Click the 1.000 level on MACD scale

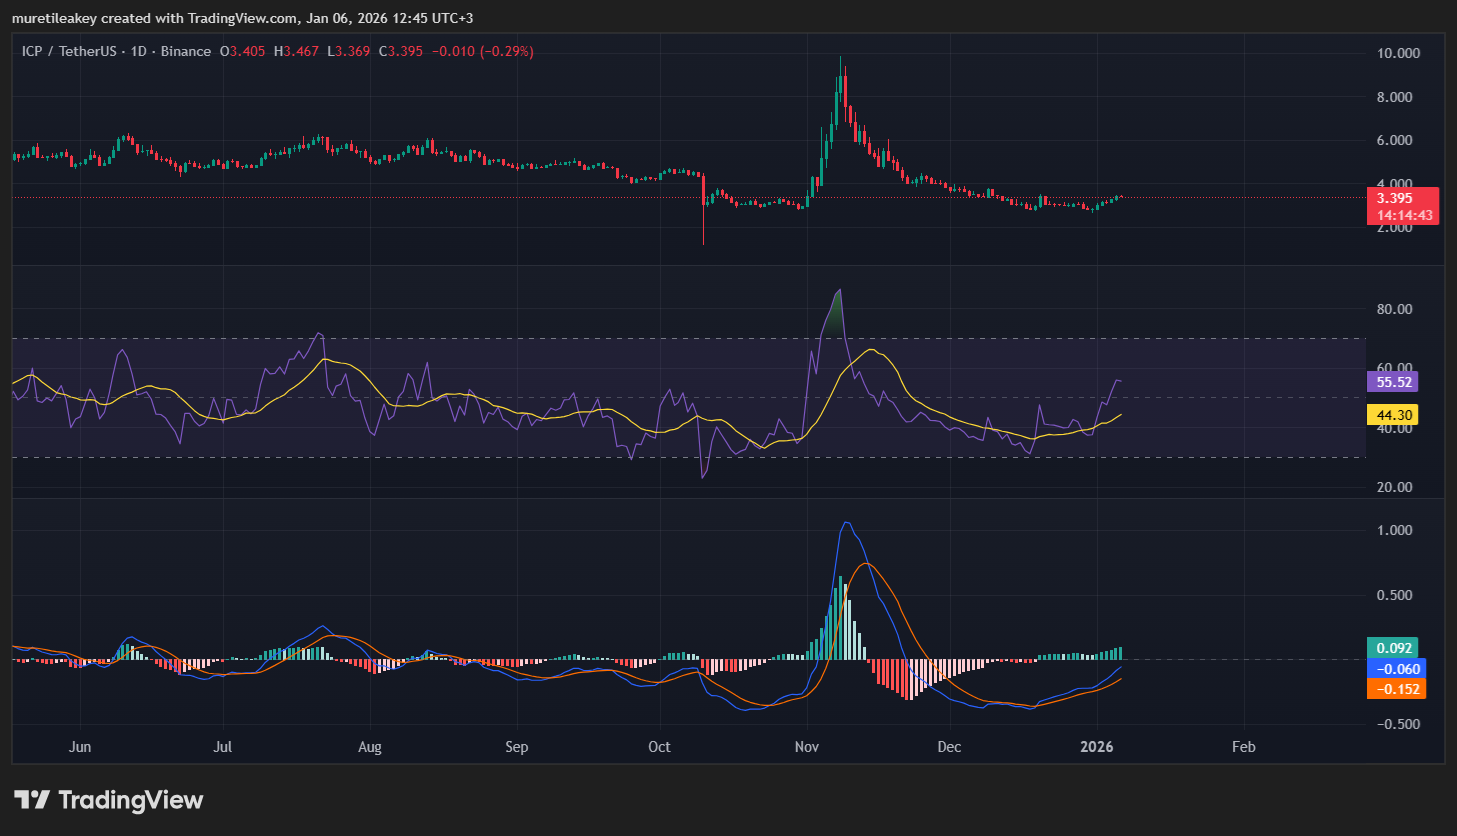pyautogui.click(x=1394, y=530)
